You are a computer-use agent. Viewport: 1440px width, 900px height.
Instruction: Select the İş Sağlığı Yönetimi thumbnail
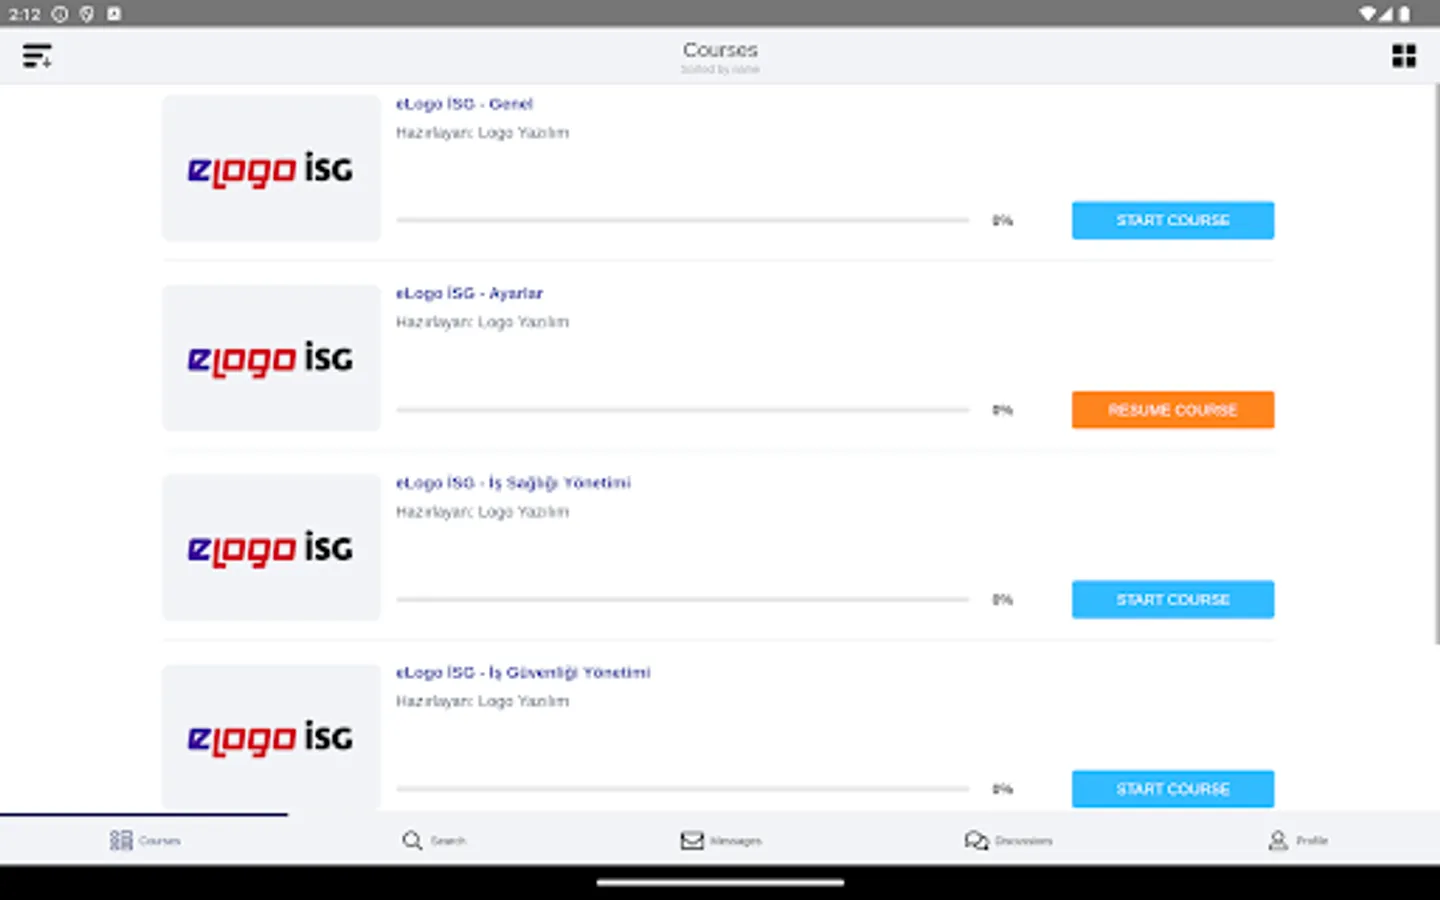pos(271,547)
